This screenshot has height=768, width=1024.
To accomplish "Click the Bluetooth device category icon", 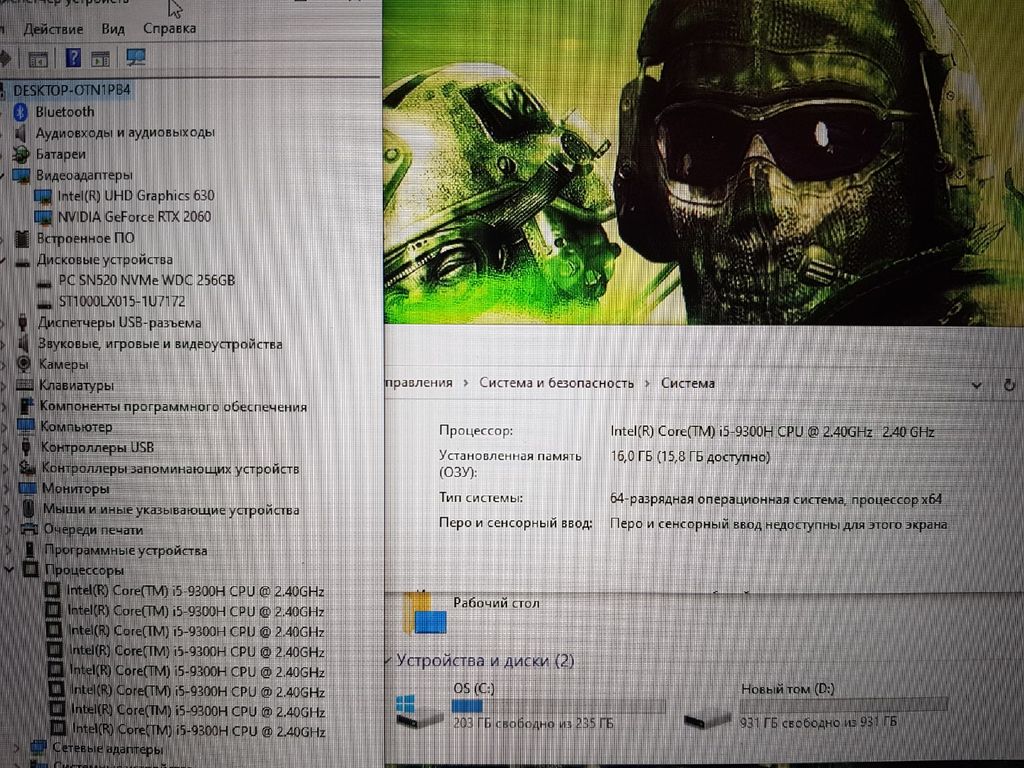I will click(20, 111).
